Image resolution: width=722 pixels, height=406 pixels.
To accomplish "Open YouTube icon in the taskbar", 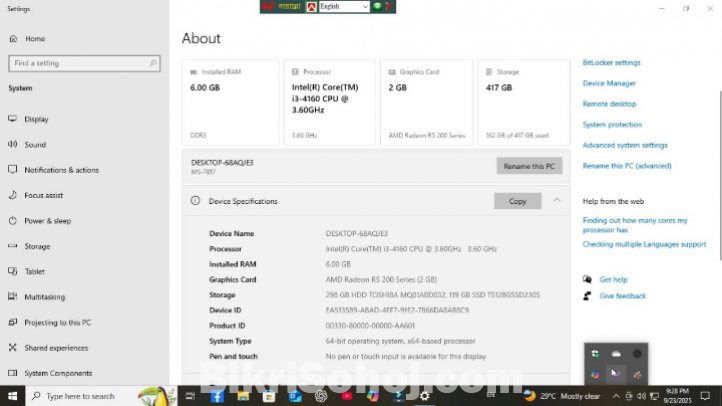I will [x=347, y=396].
